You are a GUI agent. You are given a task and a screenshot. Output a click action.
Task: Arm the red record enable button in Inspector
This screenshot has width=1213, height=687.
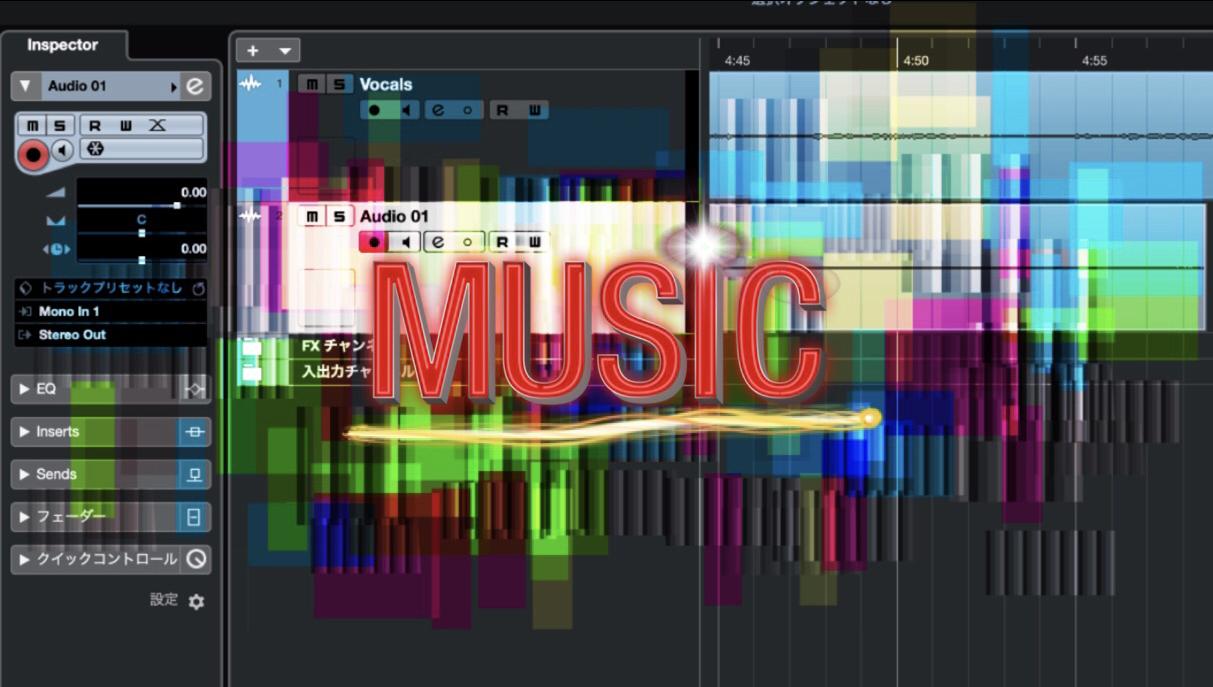point(33,153)
